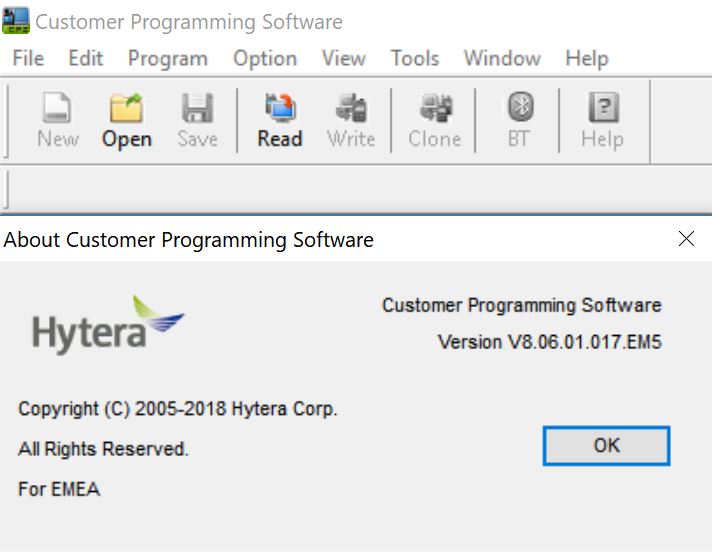Open the View menu

point(344,58)
